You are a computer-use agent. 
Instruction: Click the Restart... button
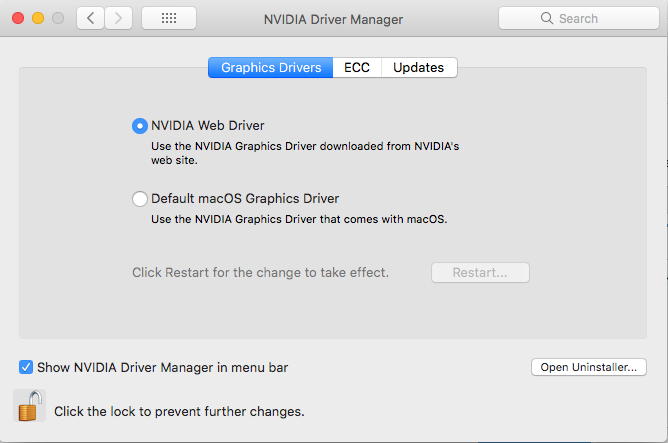coord(480,273)
